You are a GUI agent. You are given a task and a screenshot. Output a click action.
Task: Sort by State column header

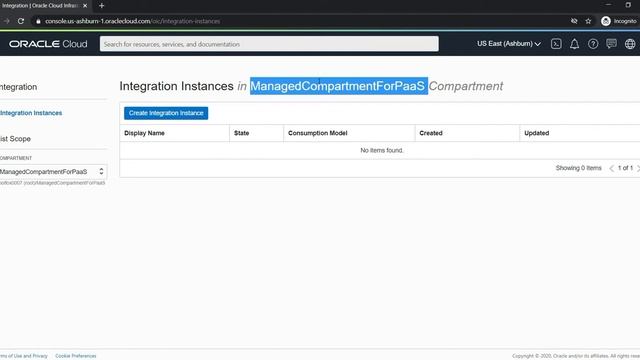(x=241, y=133)
